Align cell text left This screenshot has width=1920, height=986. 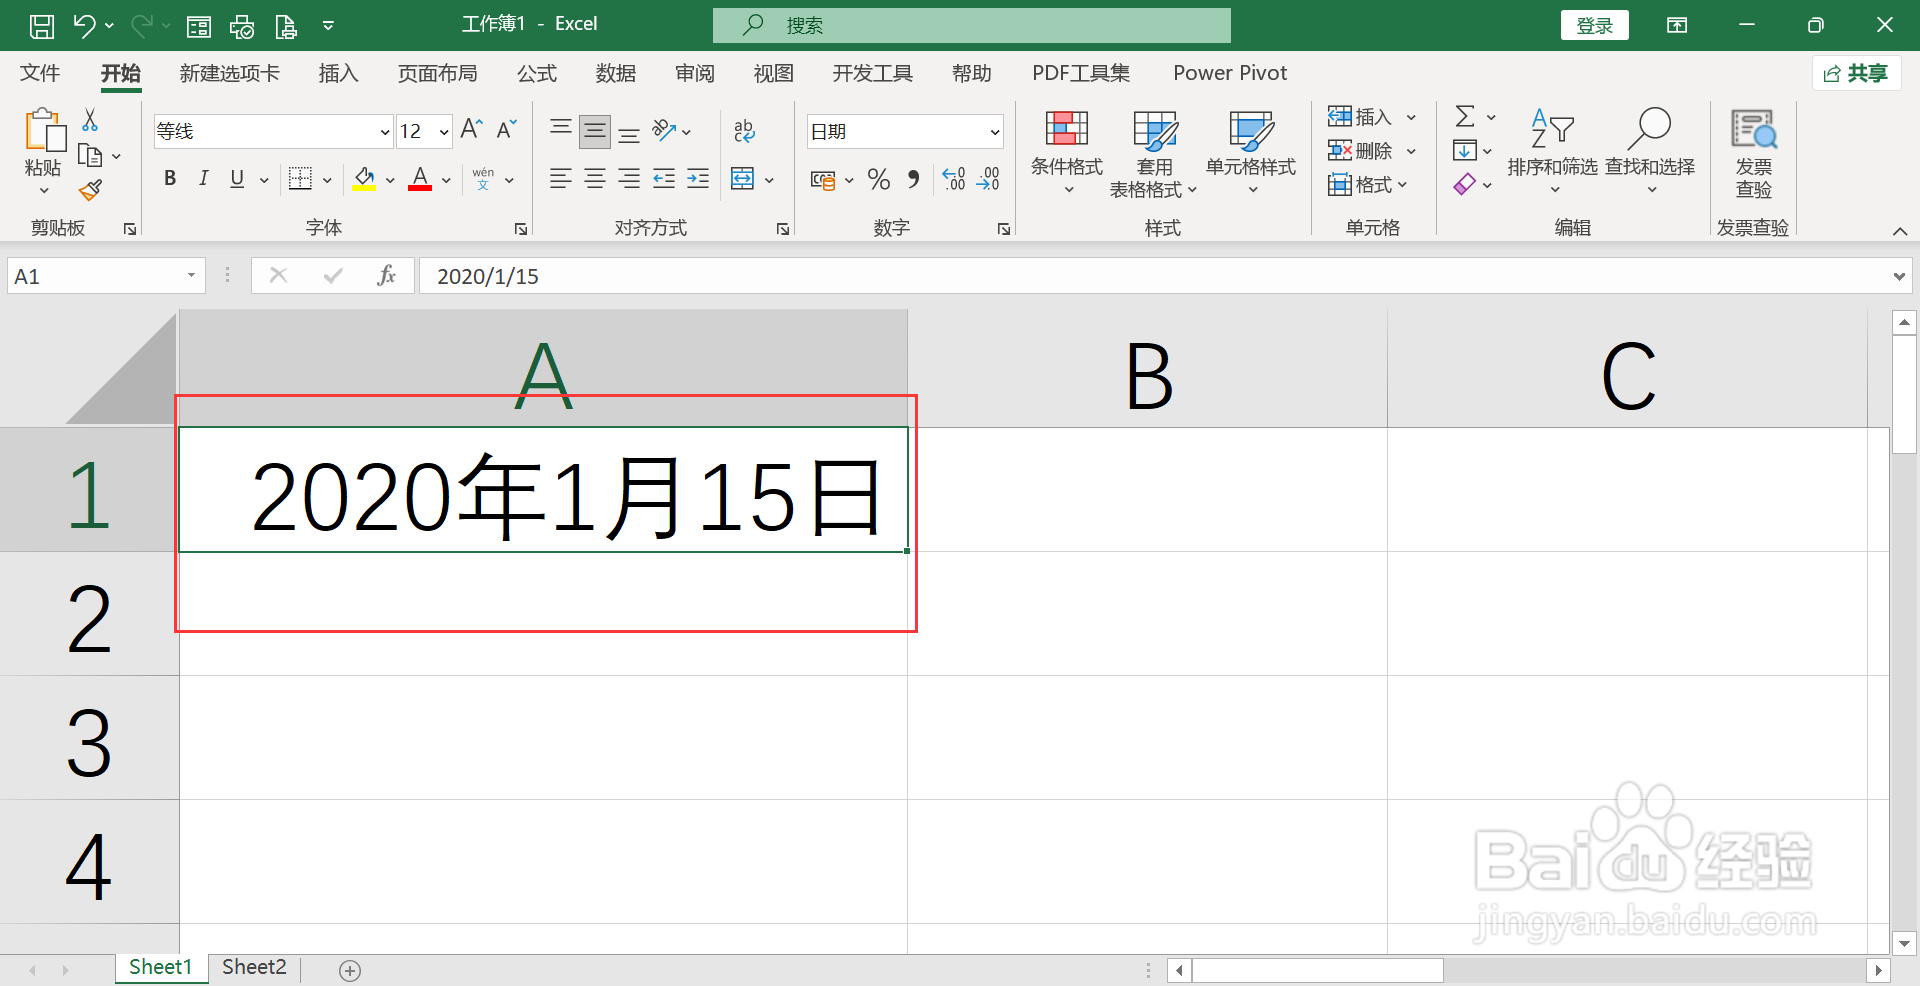point(561,179)
